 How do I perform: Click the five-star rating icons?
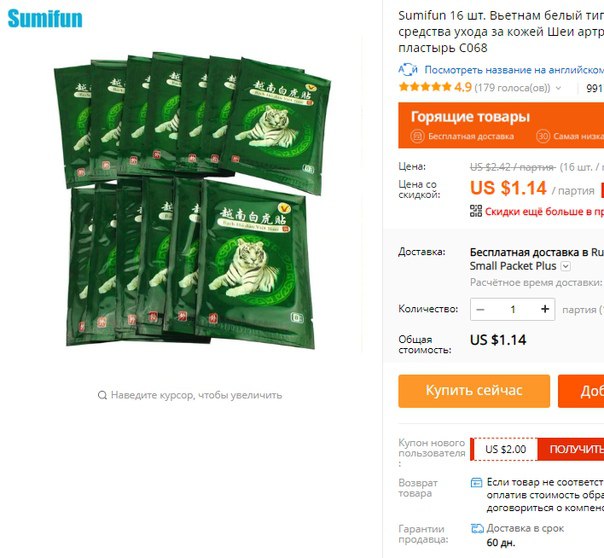pos(425,87)
